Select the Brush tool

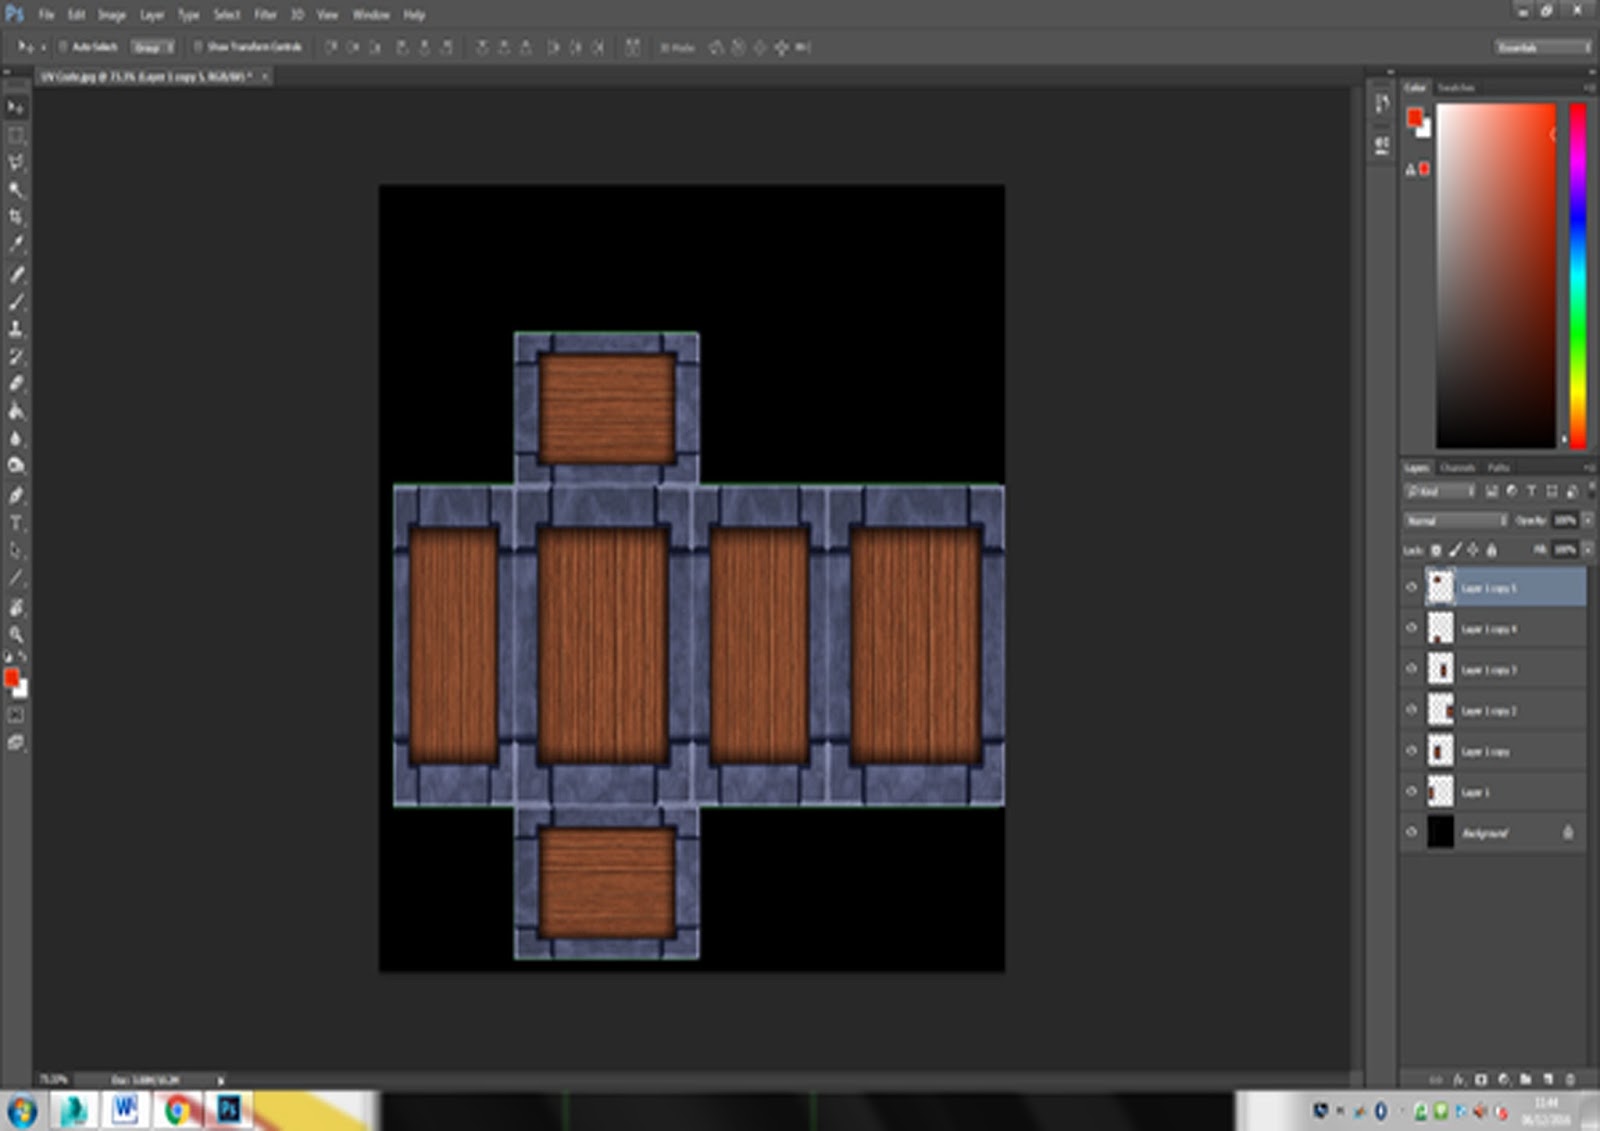(16, 302)
